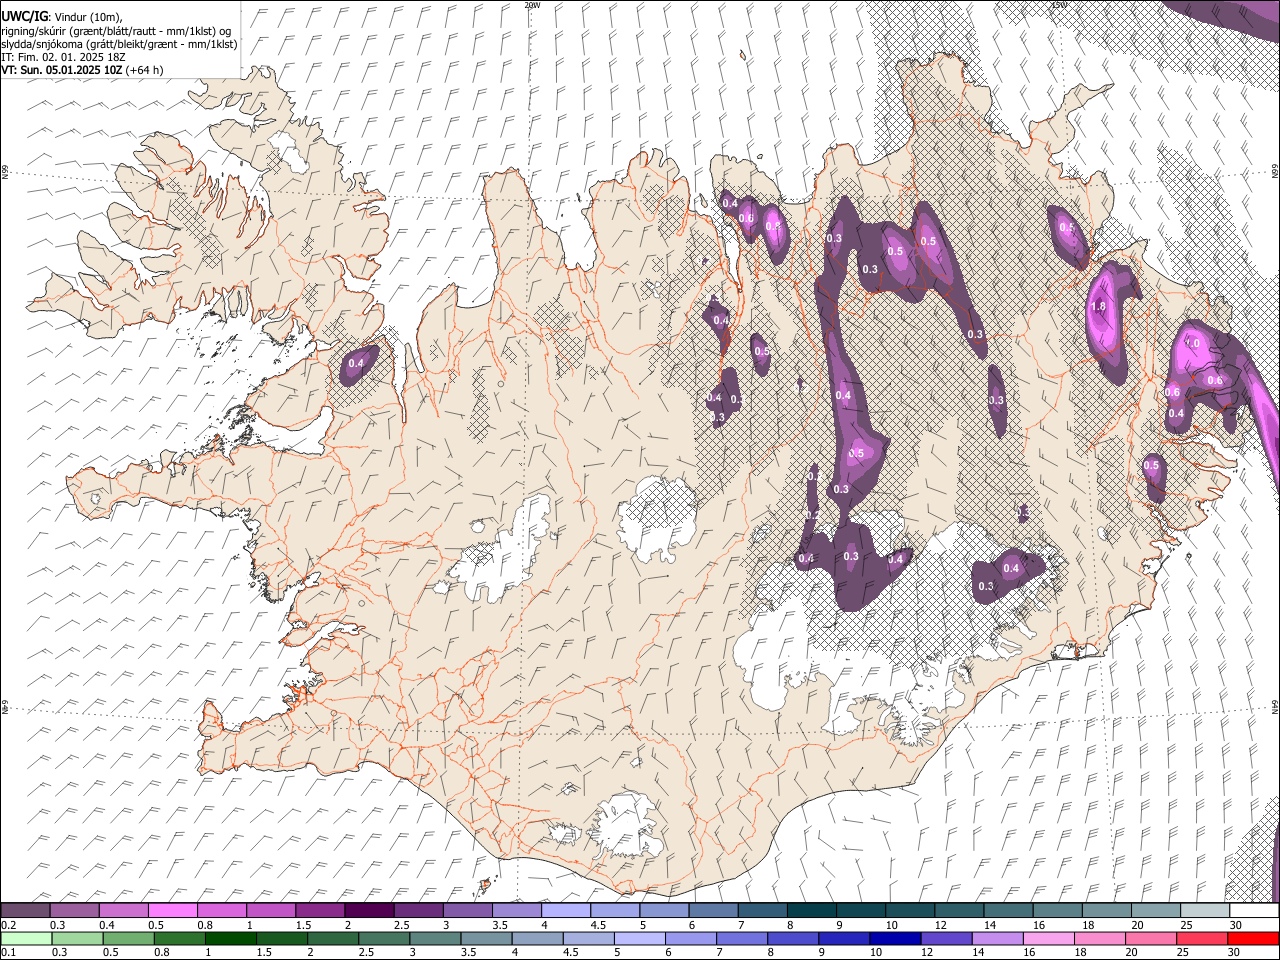Click the 'slydda/snjókoma' legend description line
The height and width of the screenshot is (960, 1280).
[119, 44]
